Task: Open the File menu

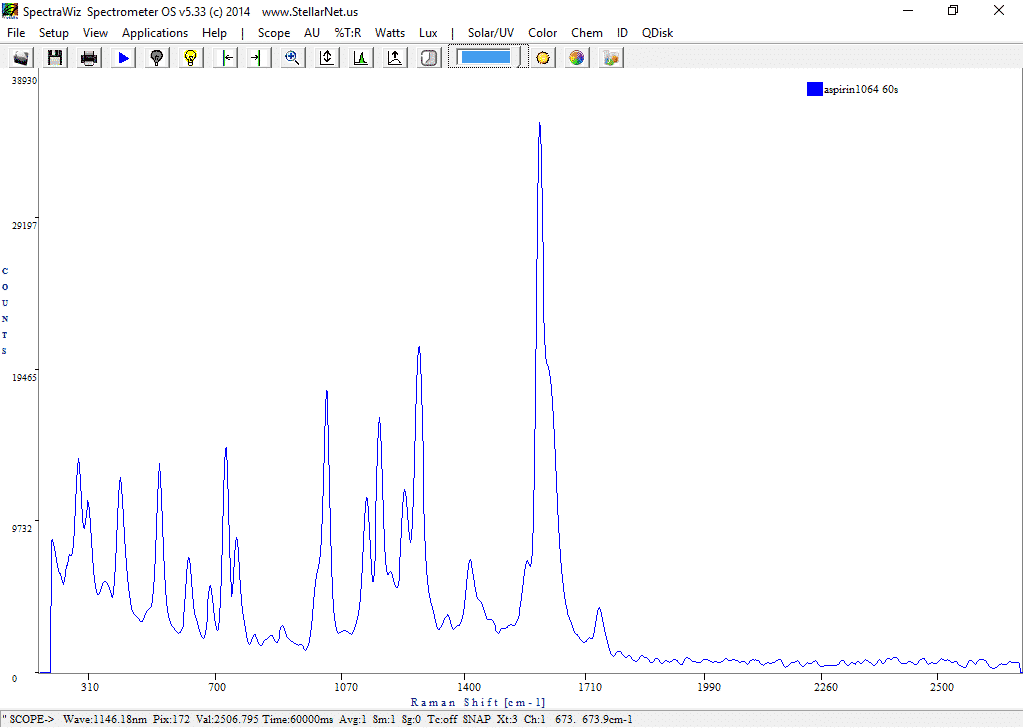Action: tap(16, 33)
